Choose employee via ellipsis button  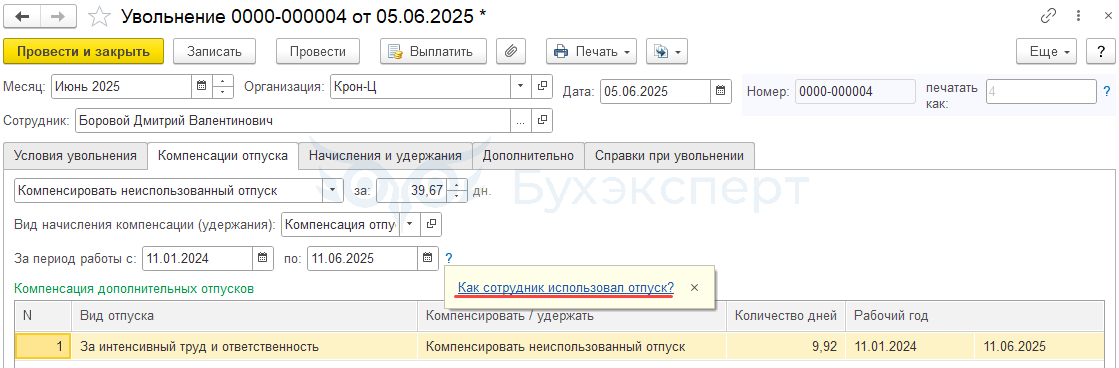520,121
